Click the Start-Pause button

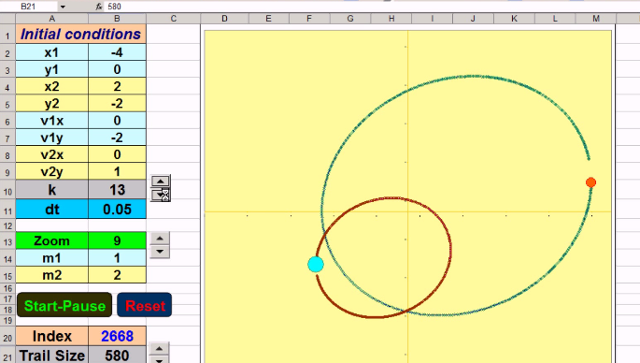coord(64,305)
